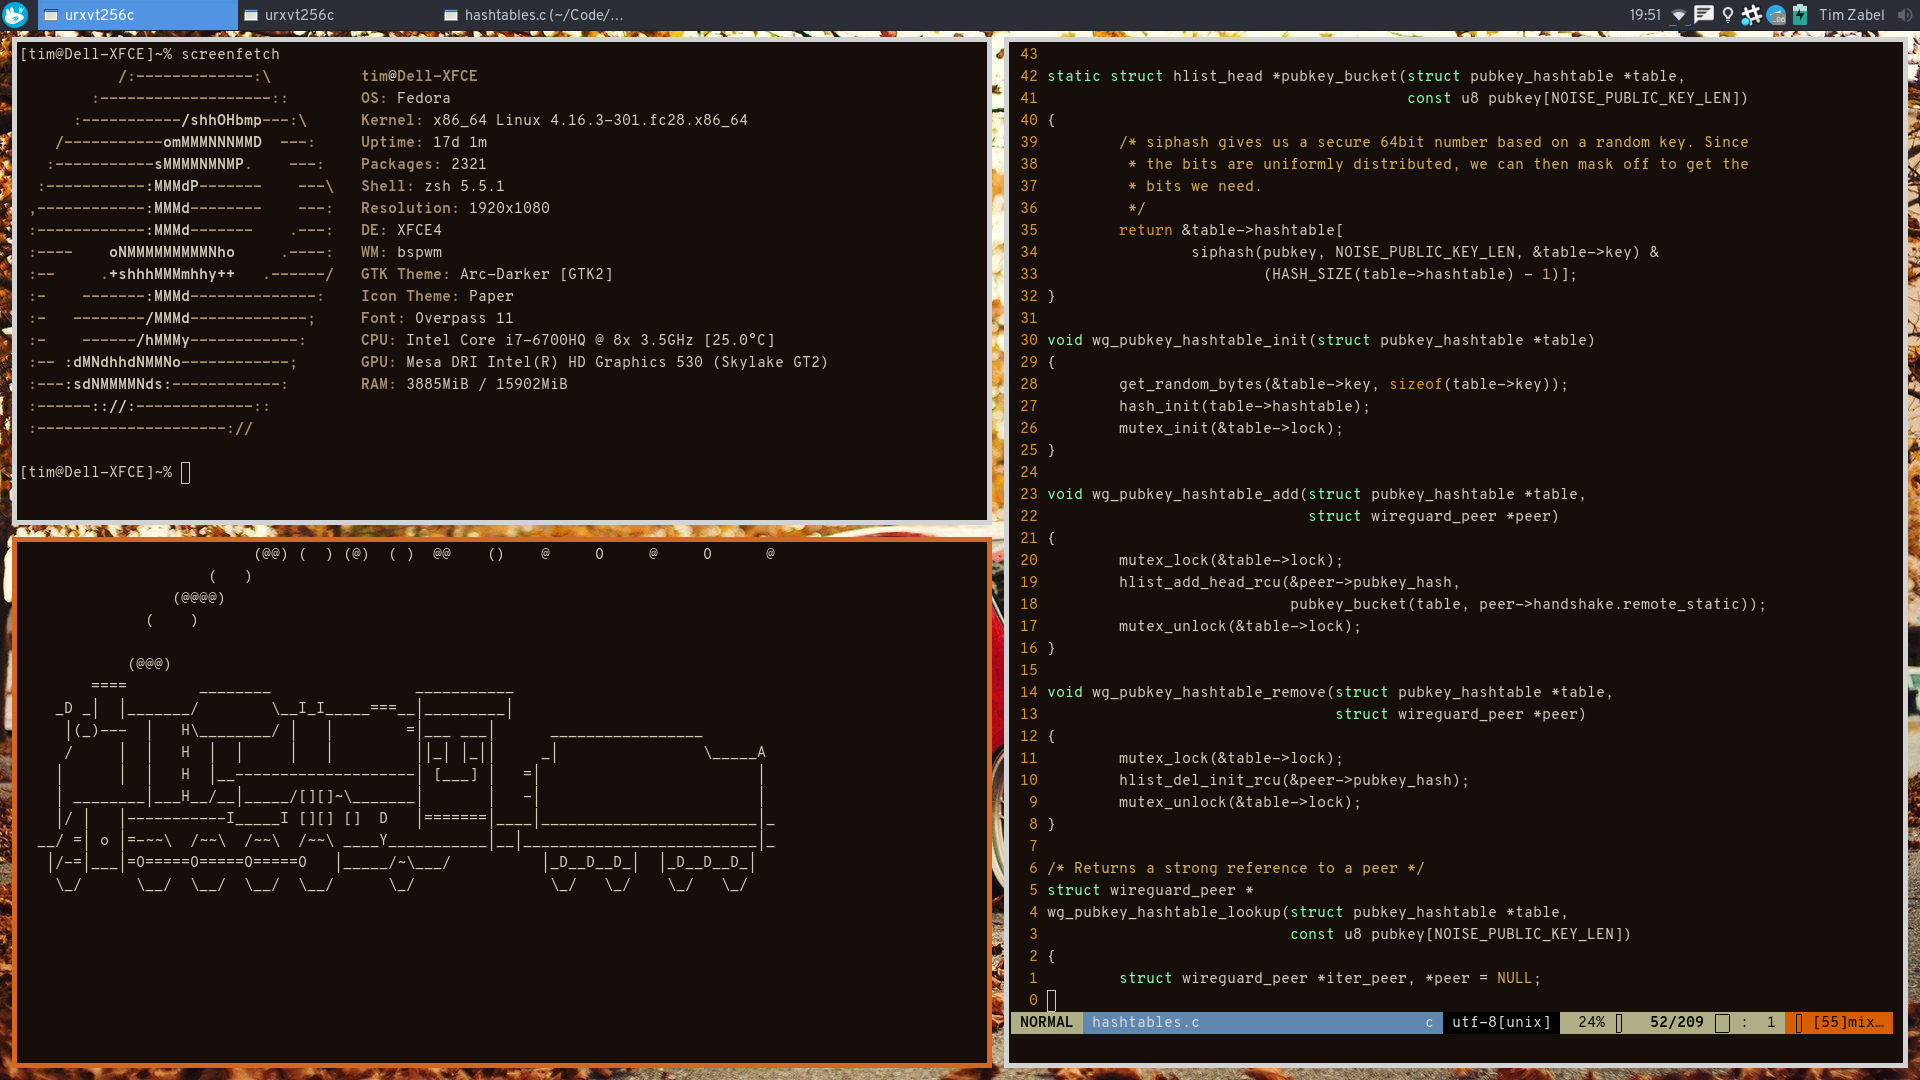Mute sound via the volume speaker icon
This screenshot has width=1920, height=1080.
pos(1904,15)
